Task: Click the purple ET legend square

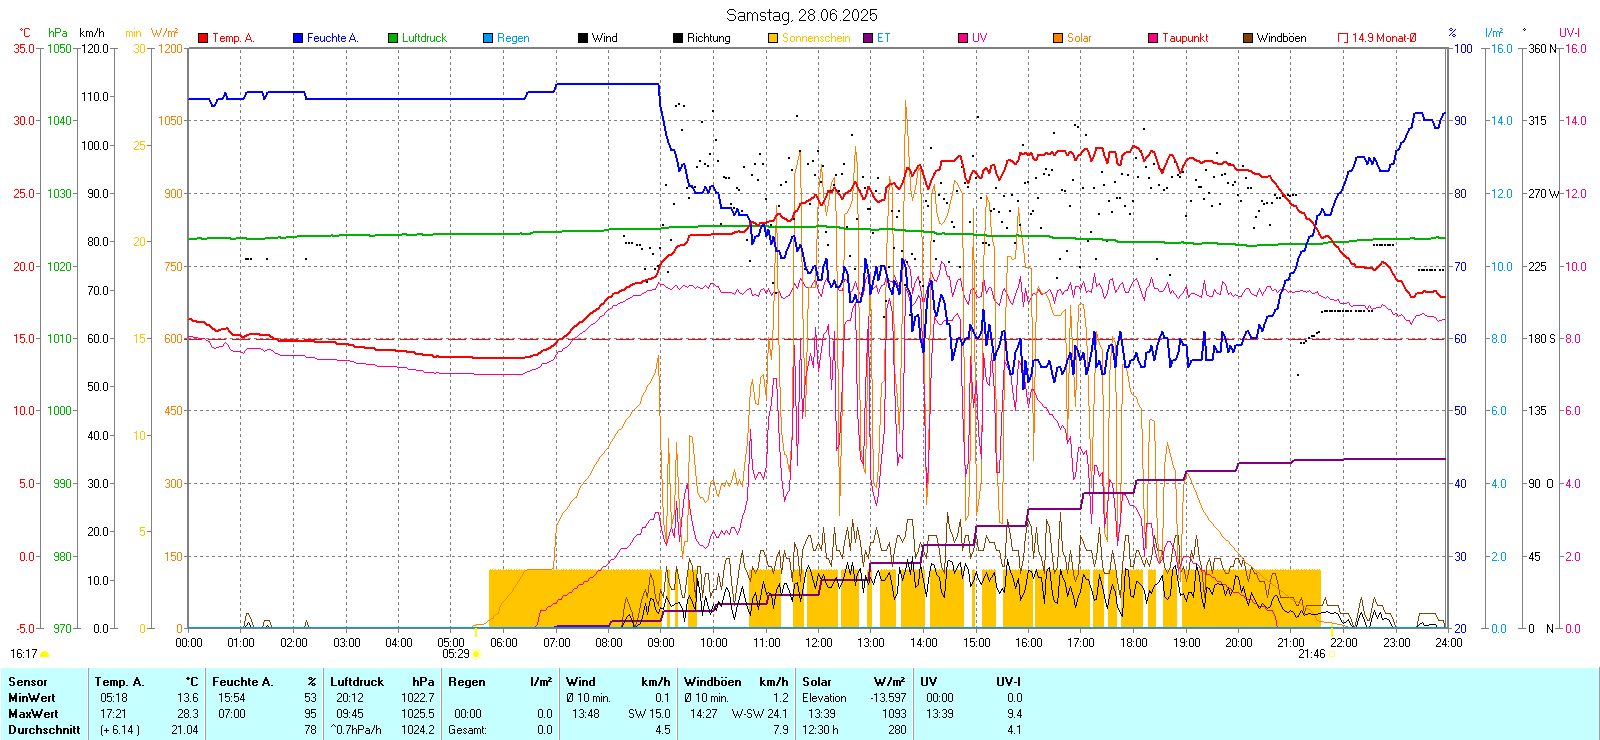Action: (x=868, y=38)
